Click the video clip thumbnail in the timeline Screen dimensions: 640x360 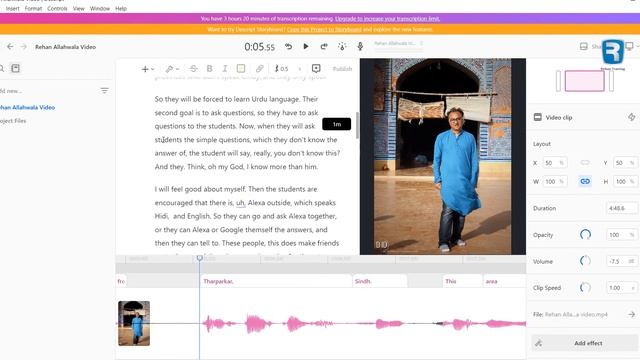(134, 323)
